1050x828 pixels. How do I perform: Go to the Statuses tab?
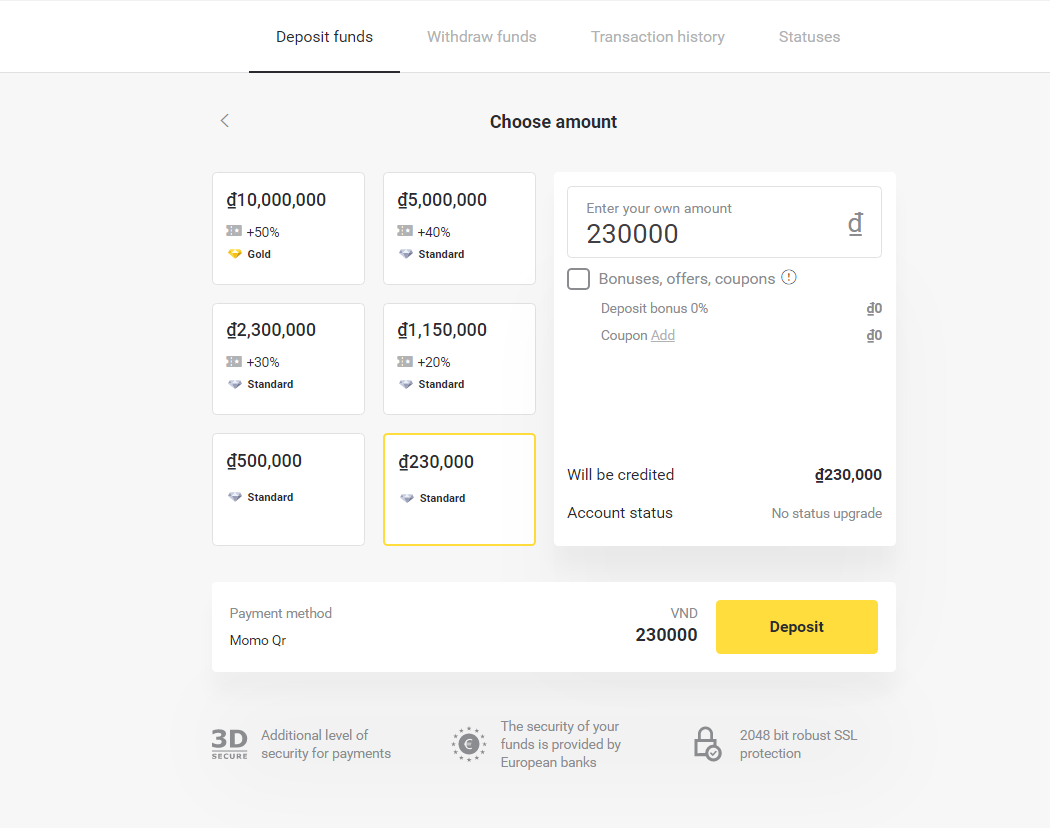[x=809, y=37]
